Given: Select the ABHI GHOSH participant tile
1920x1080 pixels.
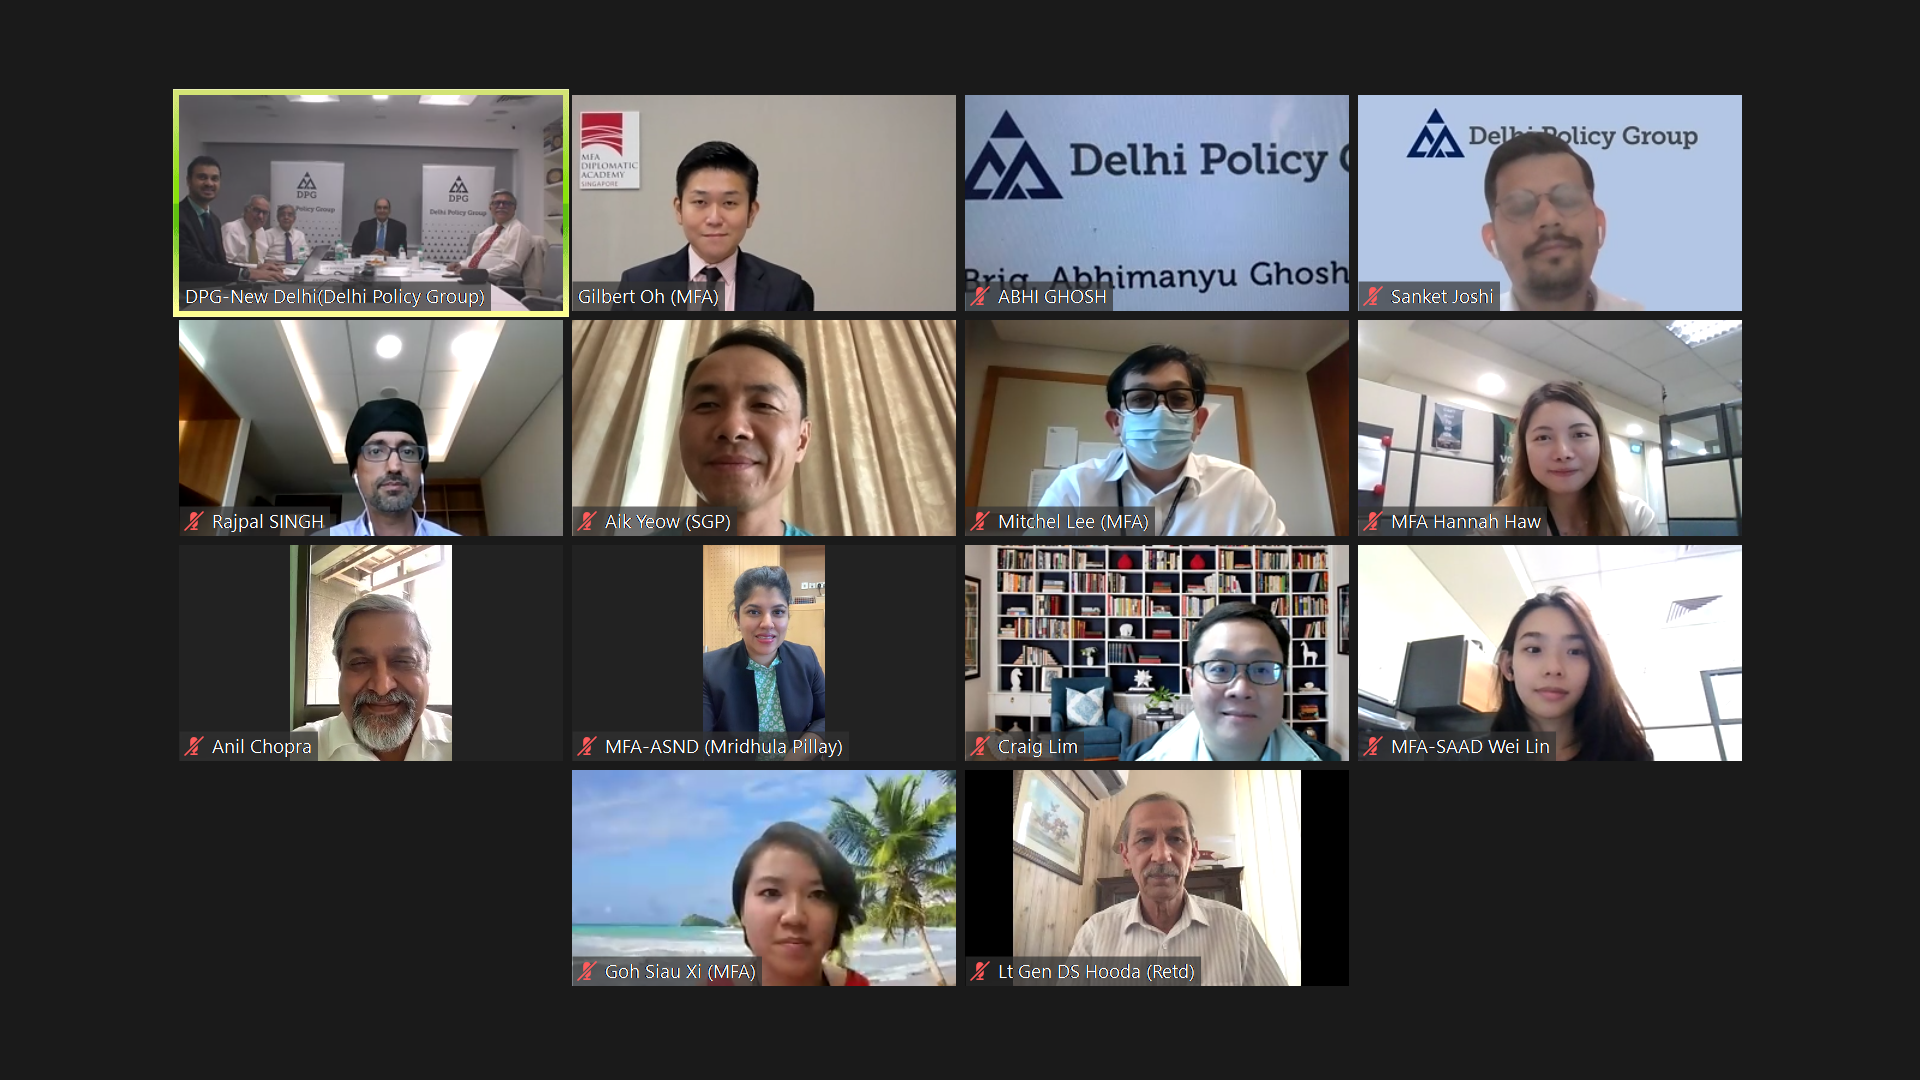Looking at the screenshot, I should (x=1157, y=203).
